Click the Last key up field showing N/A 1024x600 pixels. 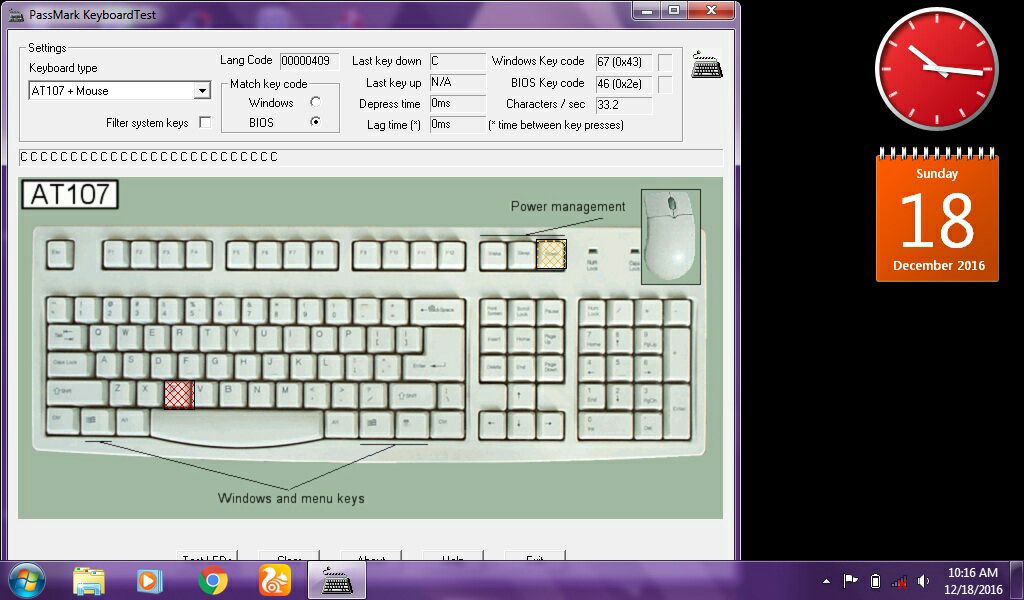[457, 82]
